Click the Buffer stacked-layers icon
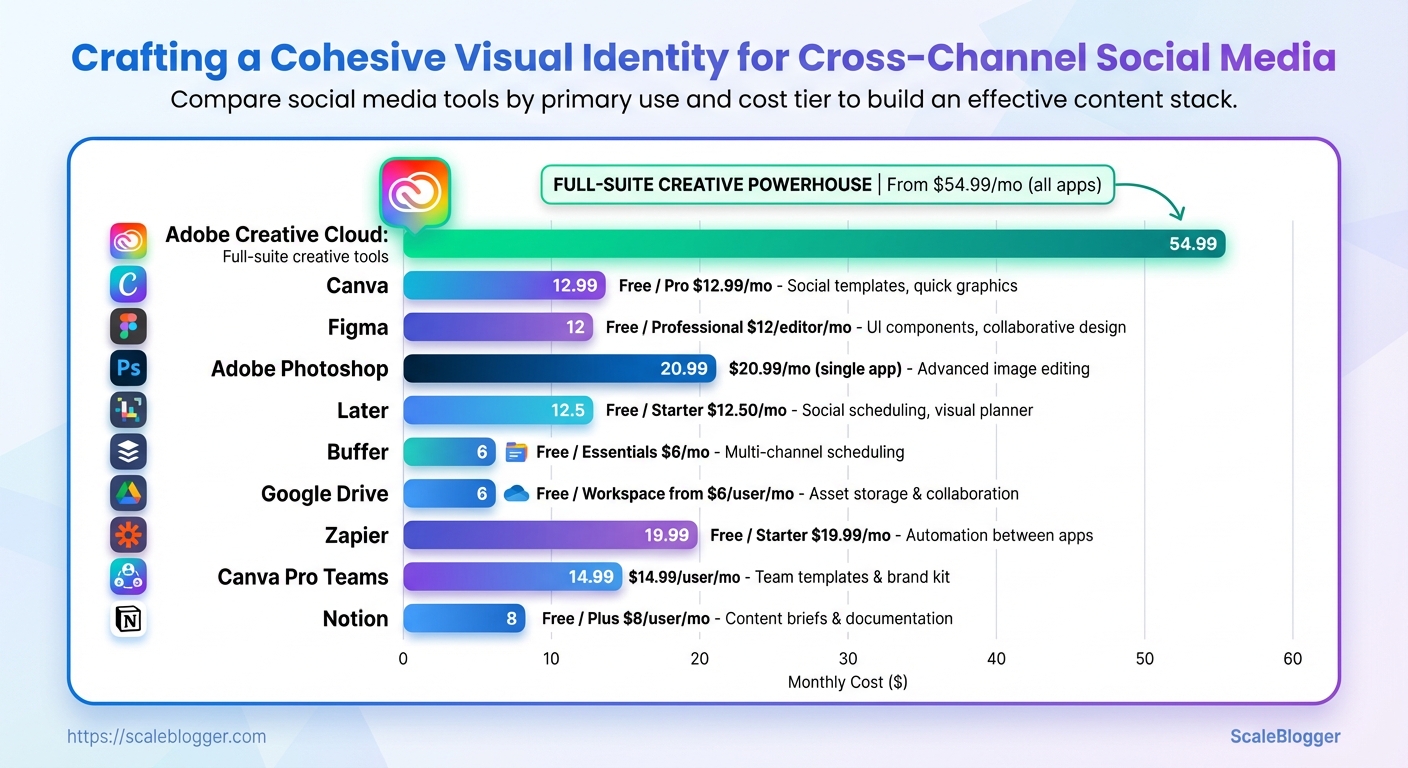1408x768 pixels. [x=128, y=452]
